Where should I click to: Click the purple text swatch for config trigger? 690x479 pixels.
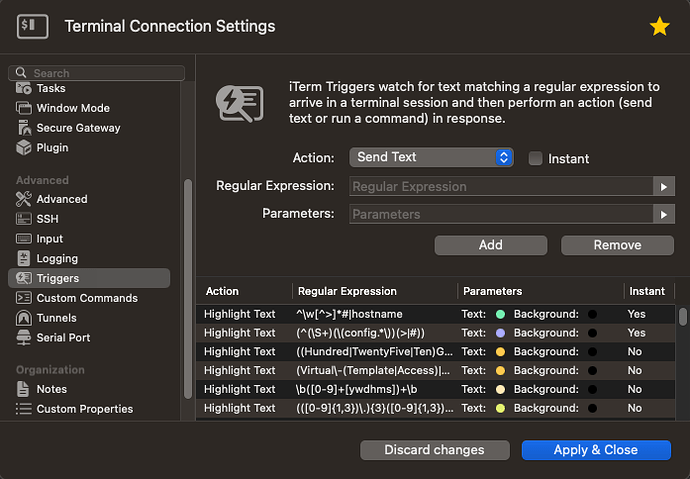click(x=500, y=333)
